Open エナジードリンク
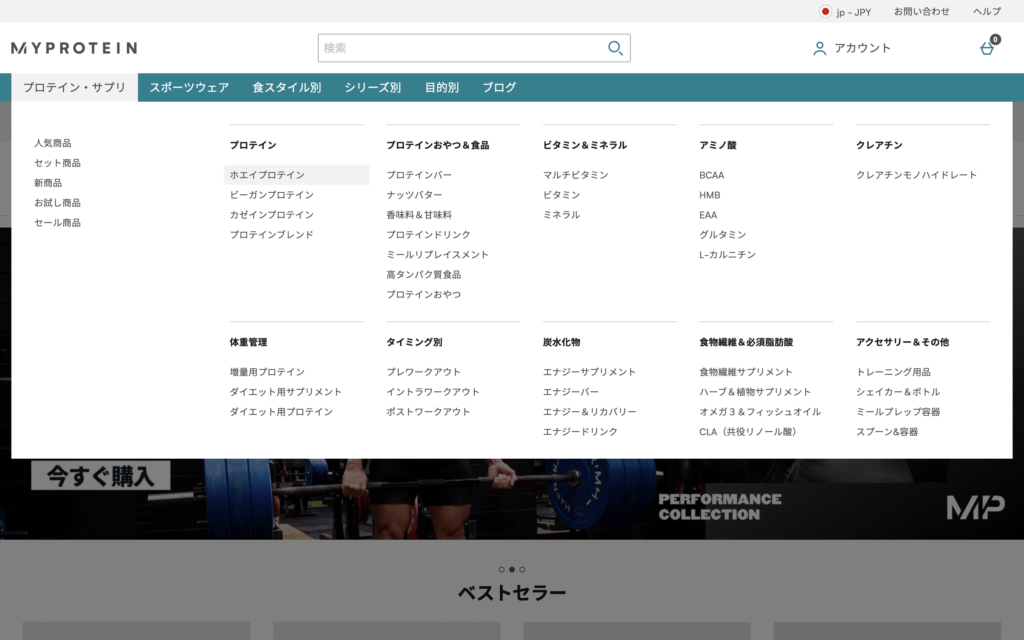The width and height of the screenshot is (1024, 640). (580, 432)
